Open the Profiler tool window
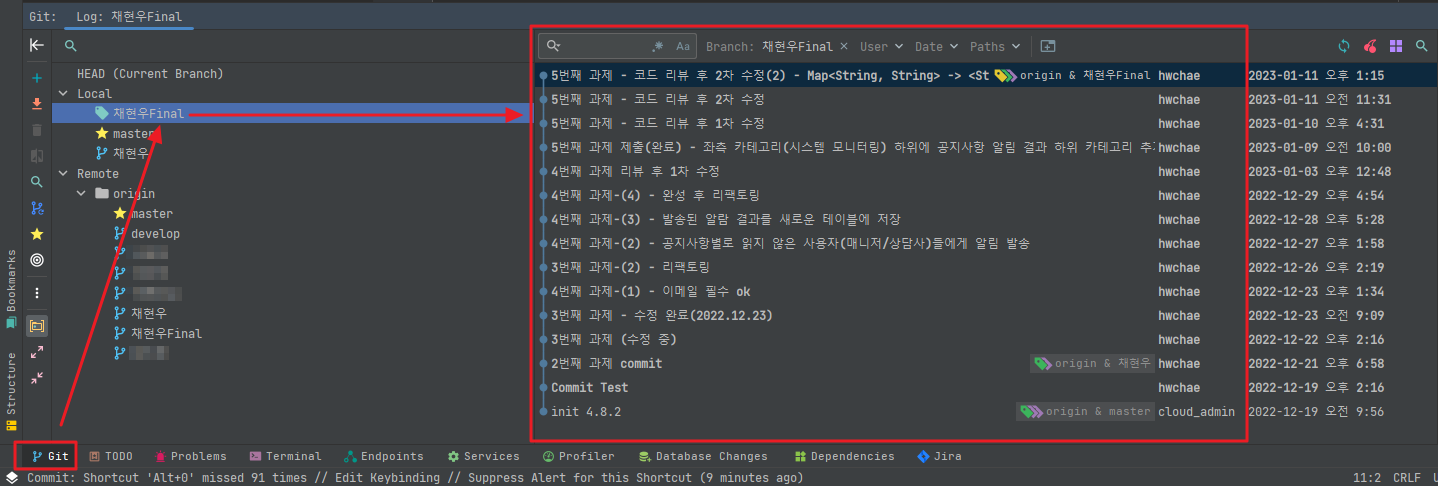Image resolution: width=1438 pixels, height=486 pixels. pos(578,456)
